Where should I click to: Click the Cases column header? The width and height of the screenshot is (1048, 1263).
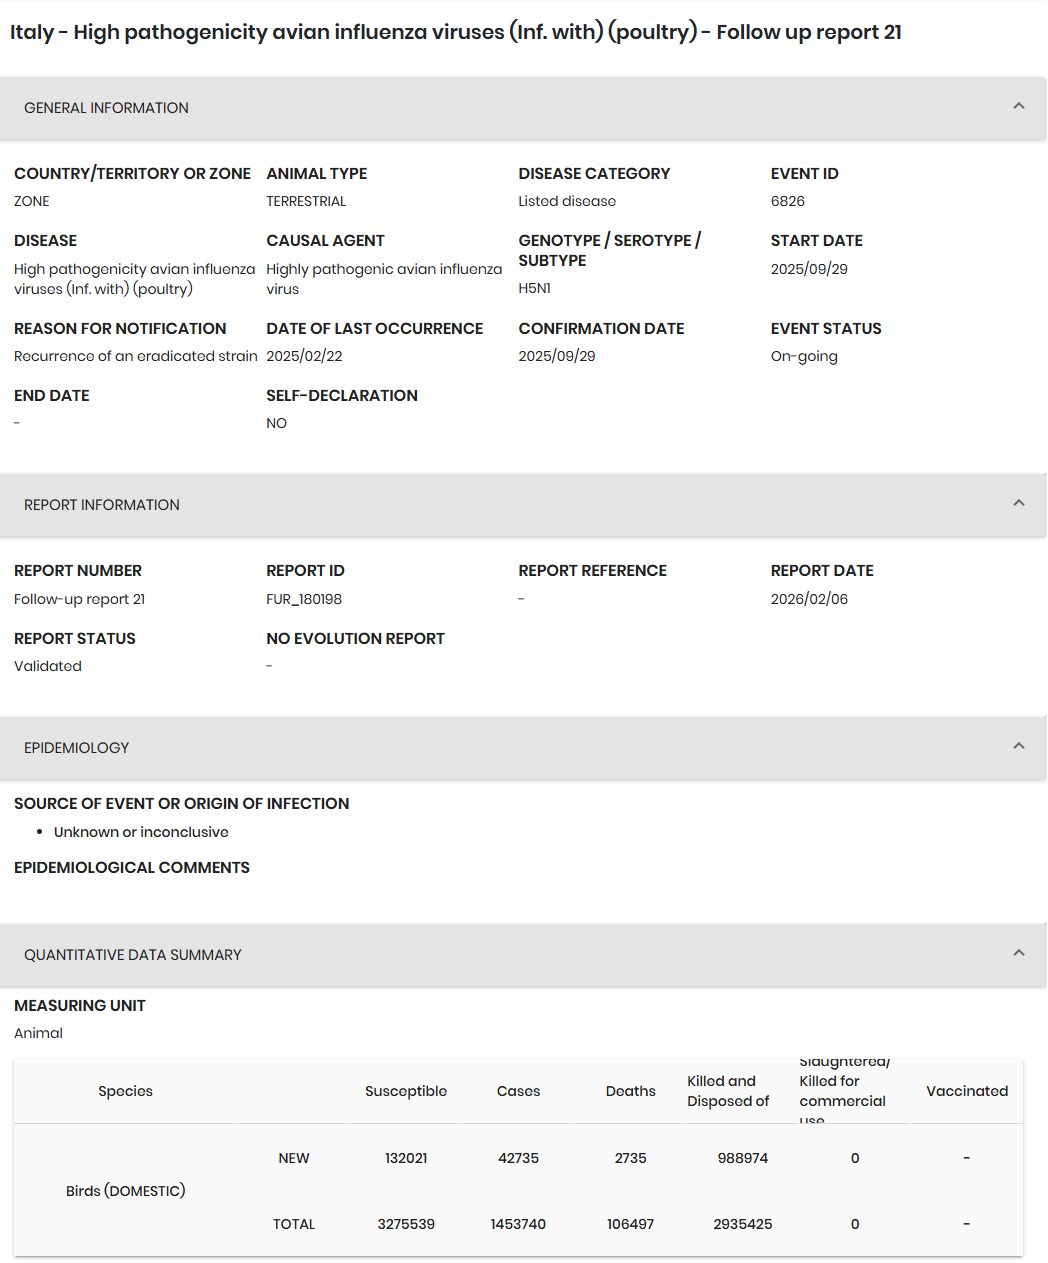(518, 1091)
